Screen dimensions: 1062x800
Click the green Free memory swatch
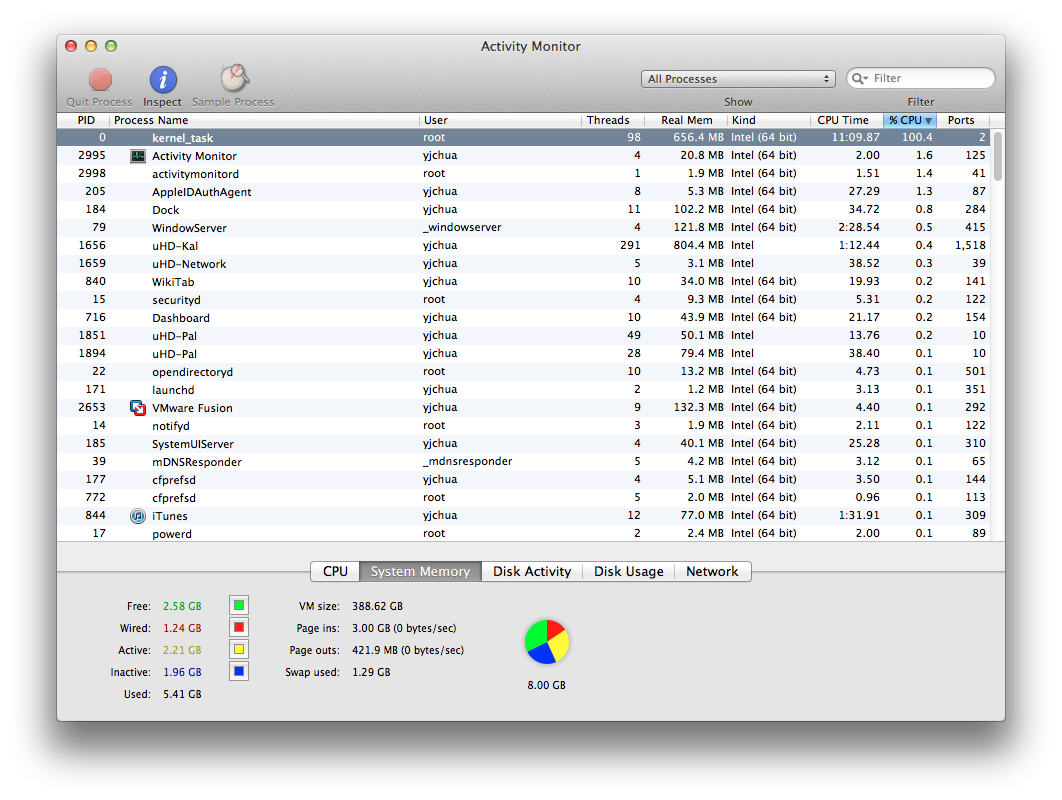[239, 605]
